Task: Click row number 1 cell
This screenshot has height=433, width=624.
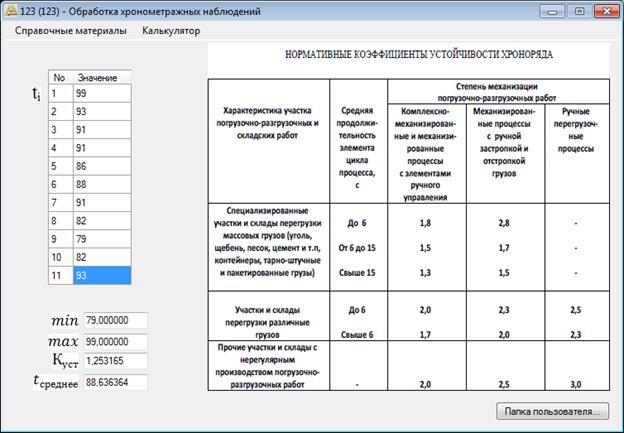Action: click(61, 93)
